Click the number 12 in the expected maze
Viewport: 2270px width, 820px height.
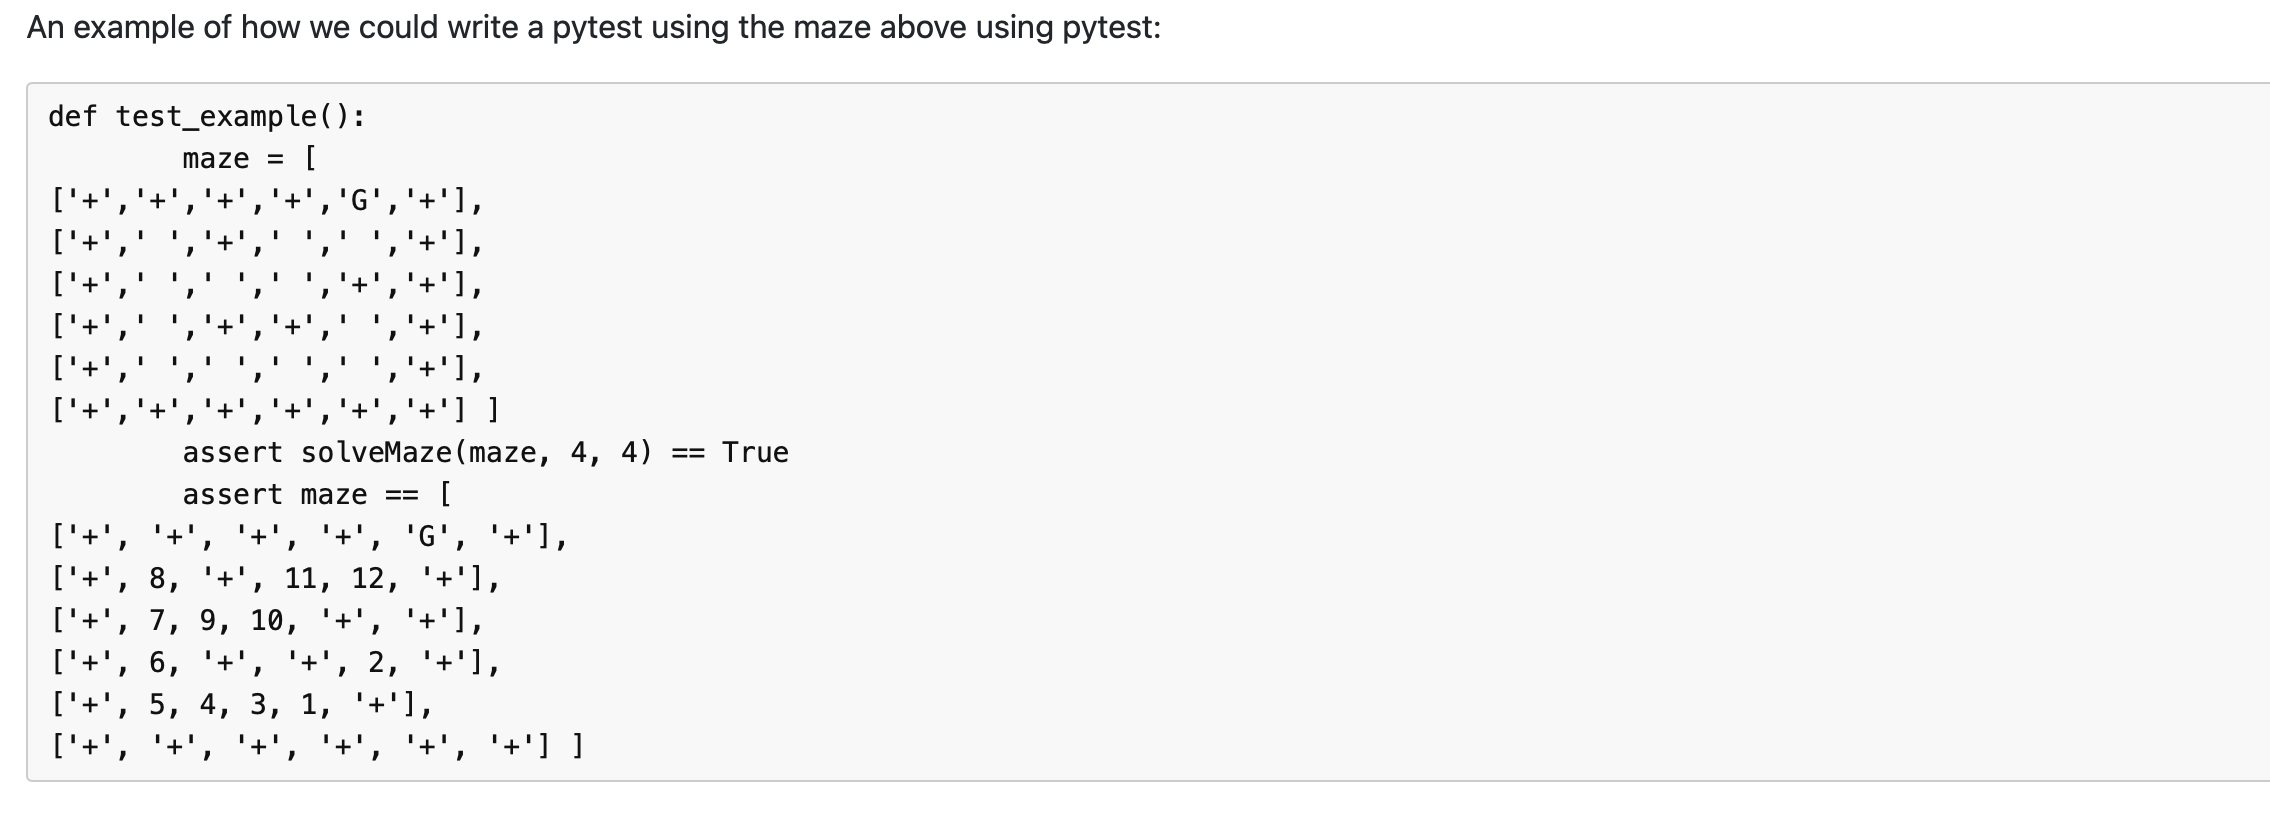(368, 579)
